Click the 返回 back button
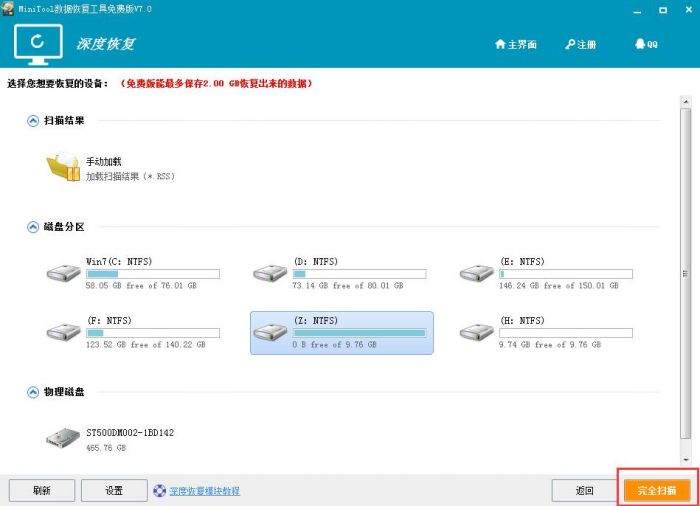 tap(584, 491)
